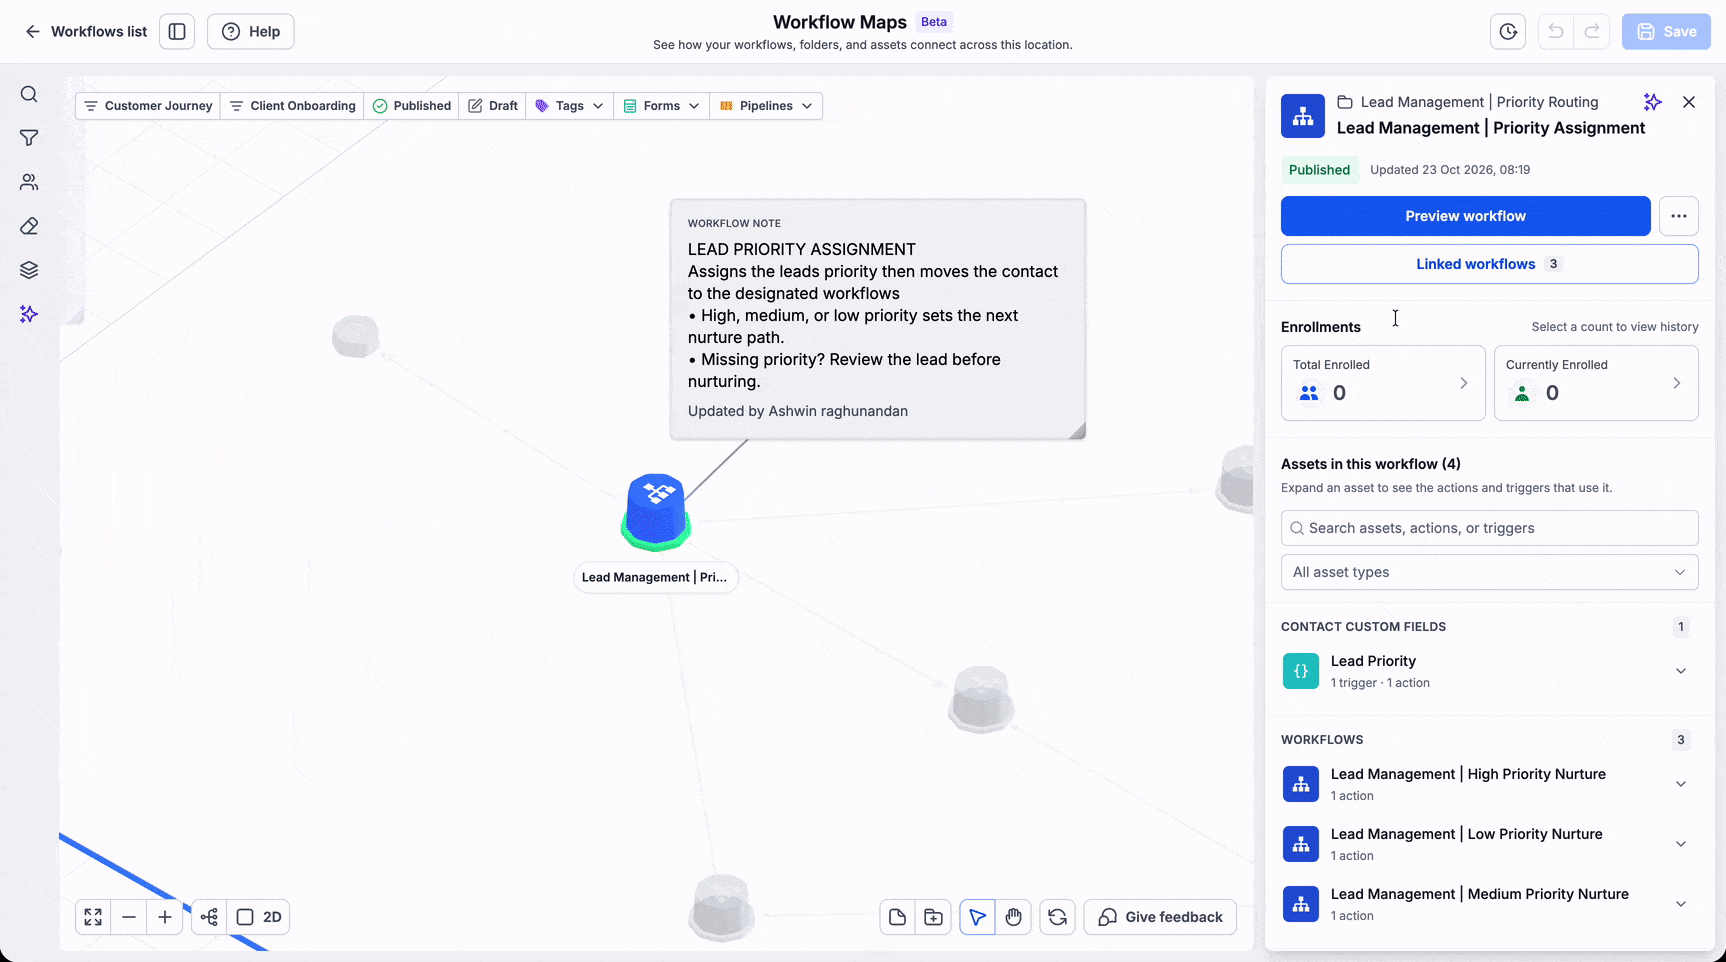Image resolution: width=1726 pixels, height=962 pixels.
Task: Activate the pointer select tool
Action: [x=978, y=917]
